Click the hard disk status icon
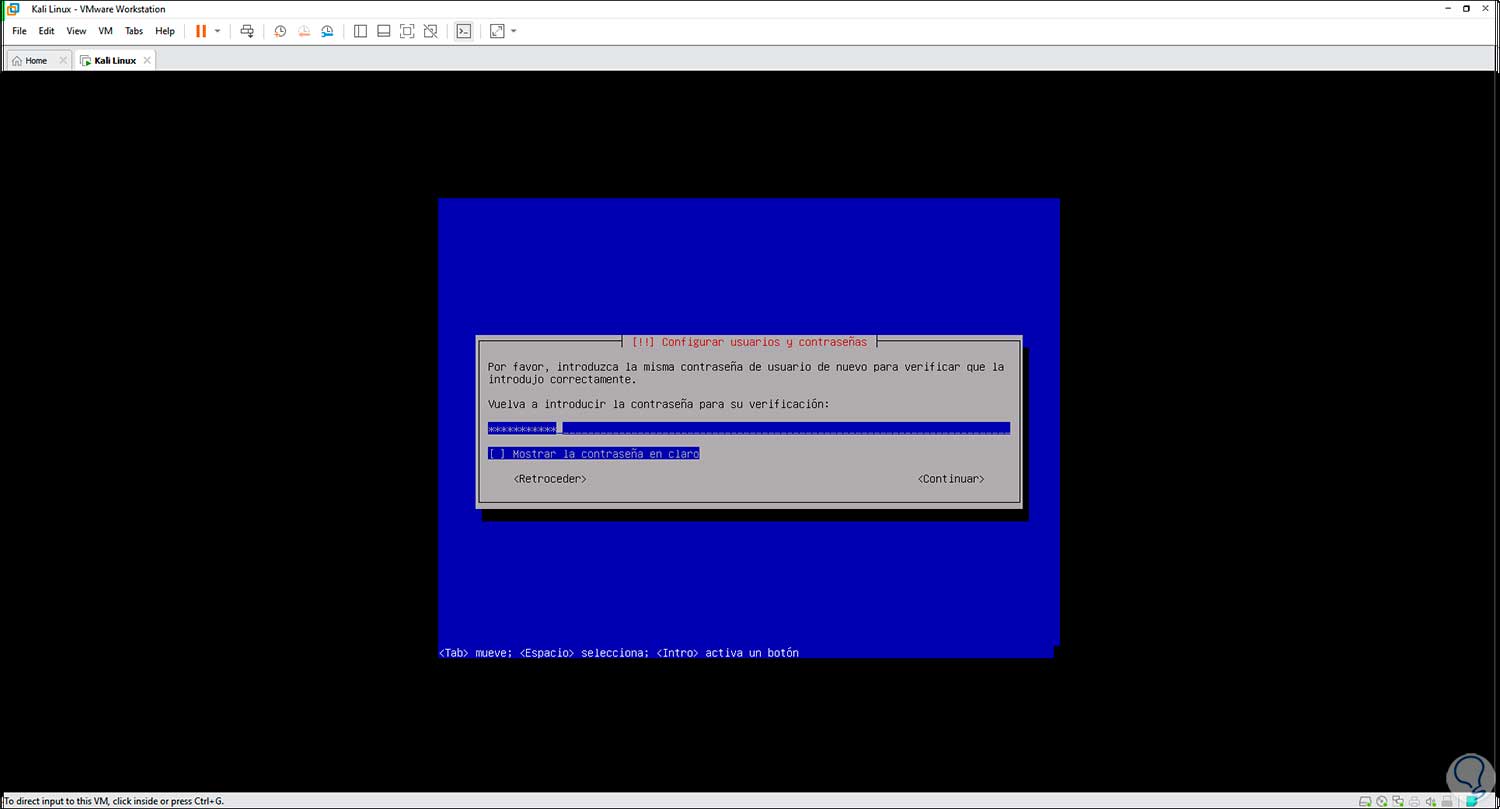The image size is (1500, 809). (x=1367, y=801)
